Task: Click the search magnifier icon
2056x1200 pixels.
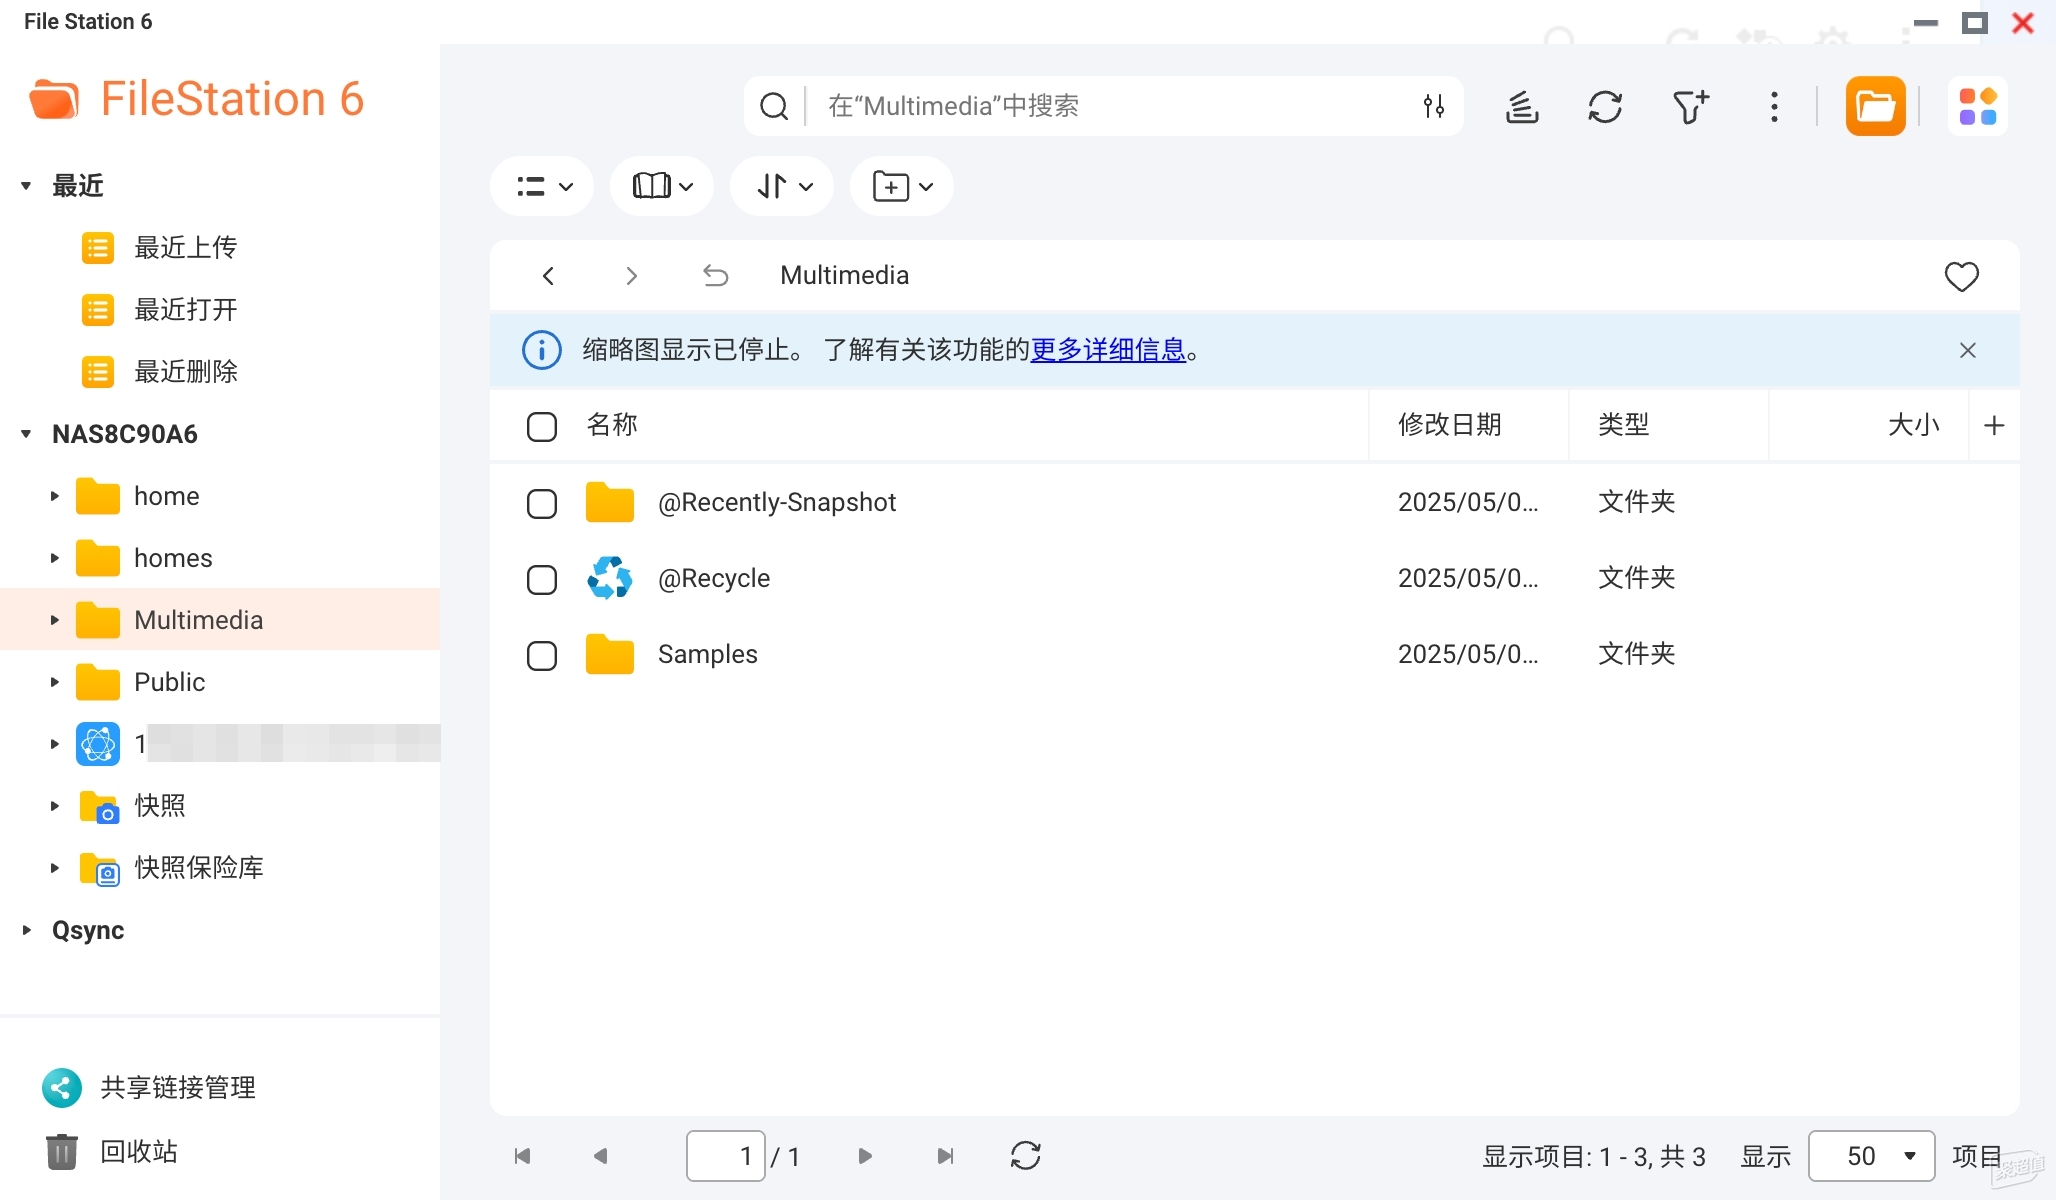Action: pos(774,106)
